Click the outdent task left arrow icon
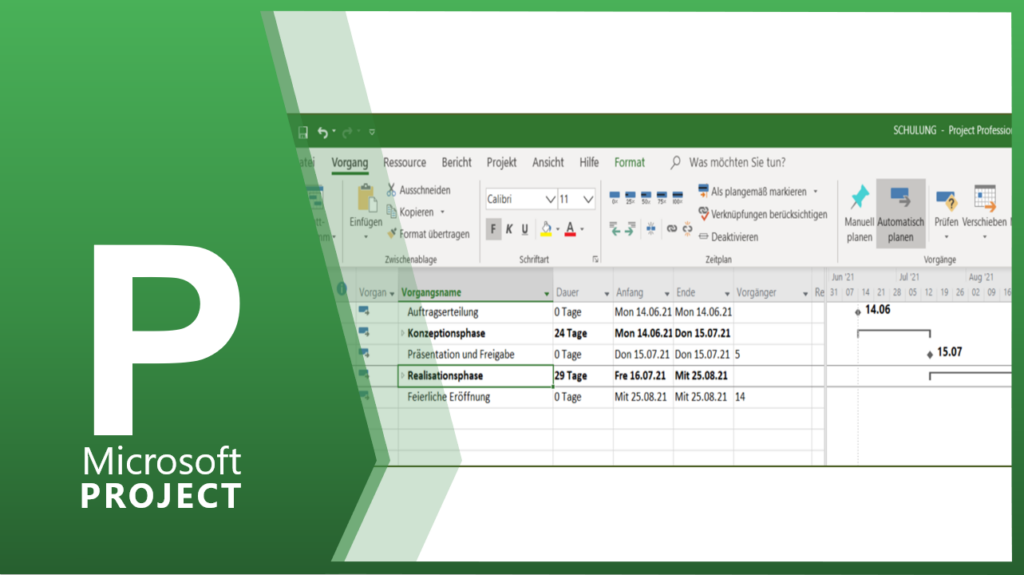Viewport: 1024px width, 575px height. [615, 229]
